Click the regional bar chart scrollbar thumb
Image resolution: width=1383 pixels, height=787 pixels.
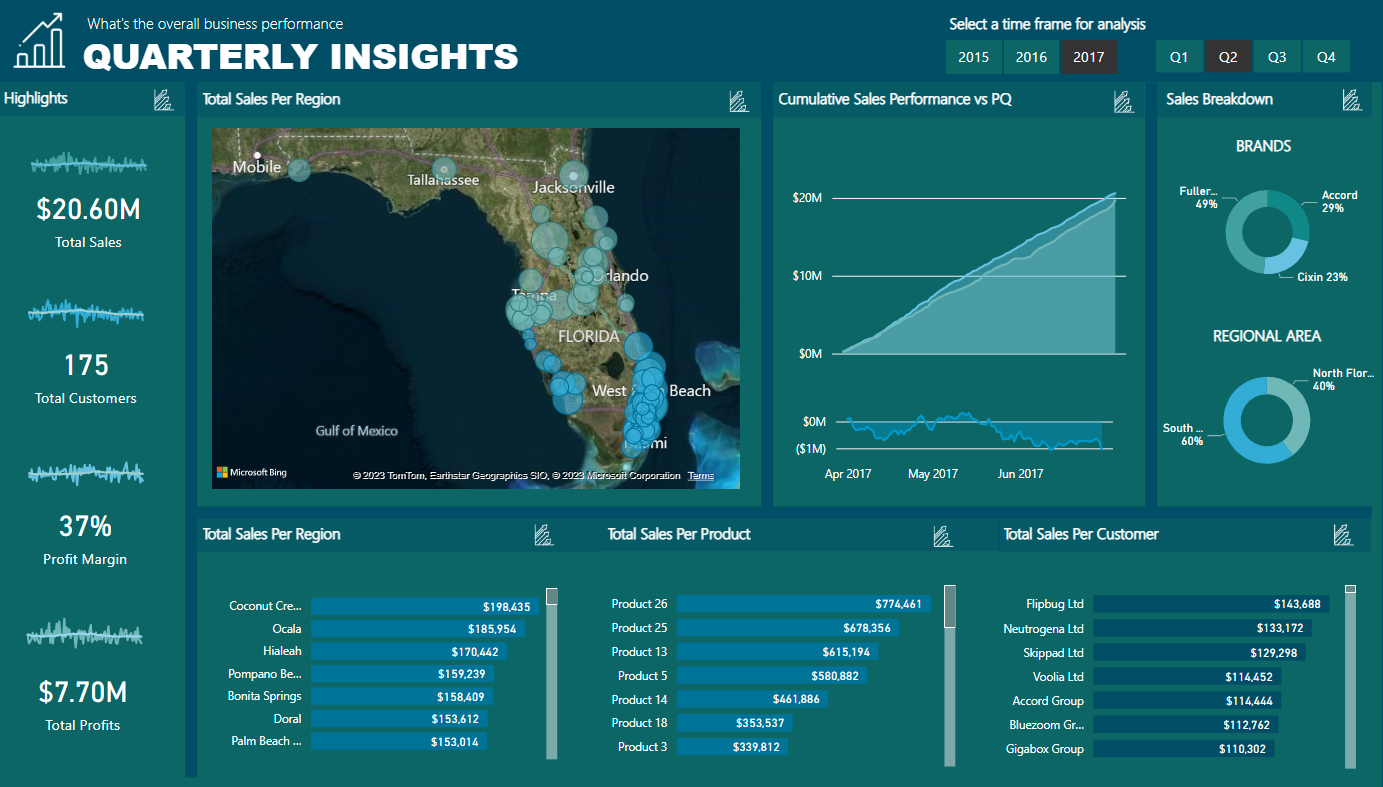tap(551, 597)
